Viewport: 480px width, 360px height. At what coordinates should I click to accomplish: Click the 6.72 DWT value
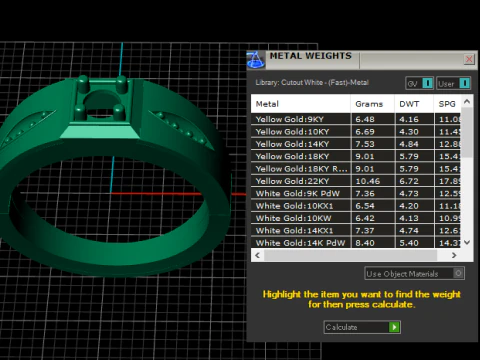click(409, 181)
